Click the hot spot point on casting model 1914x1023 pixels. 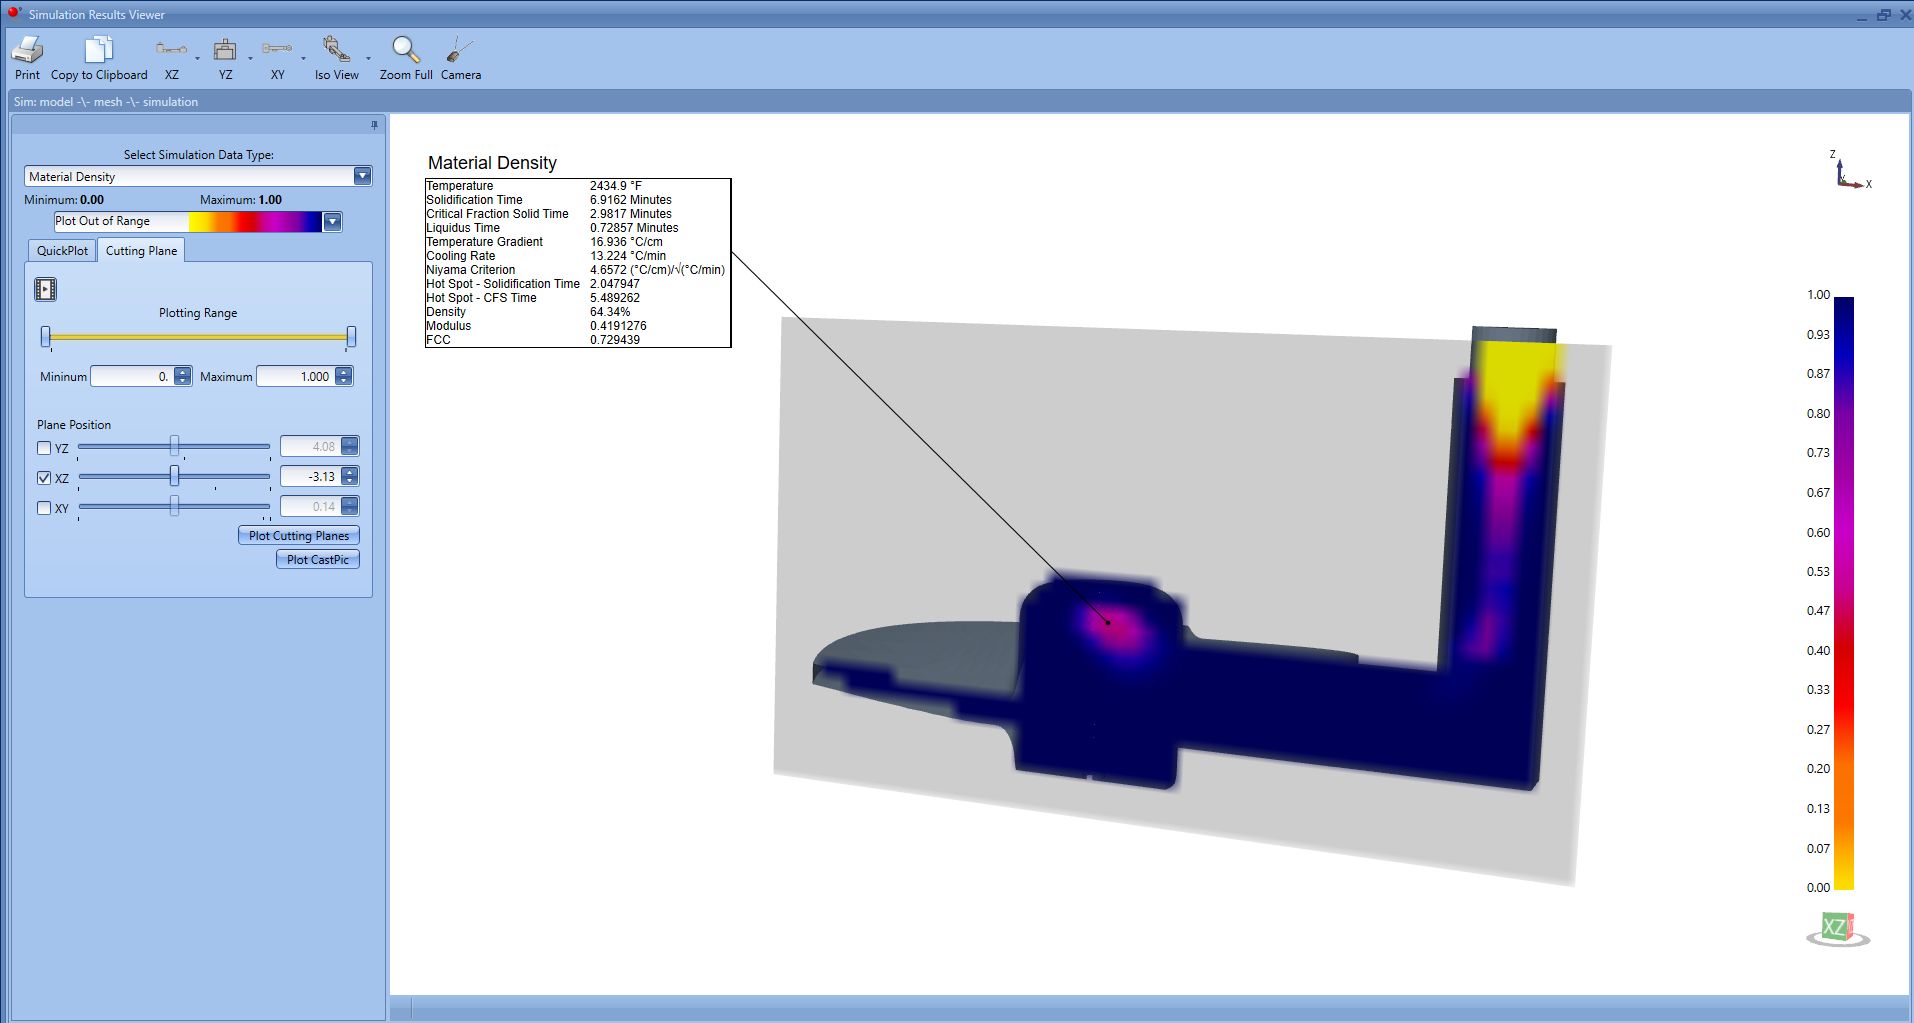[1108, 623]
